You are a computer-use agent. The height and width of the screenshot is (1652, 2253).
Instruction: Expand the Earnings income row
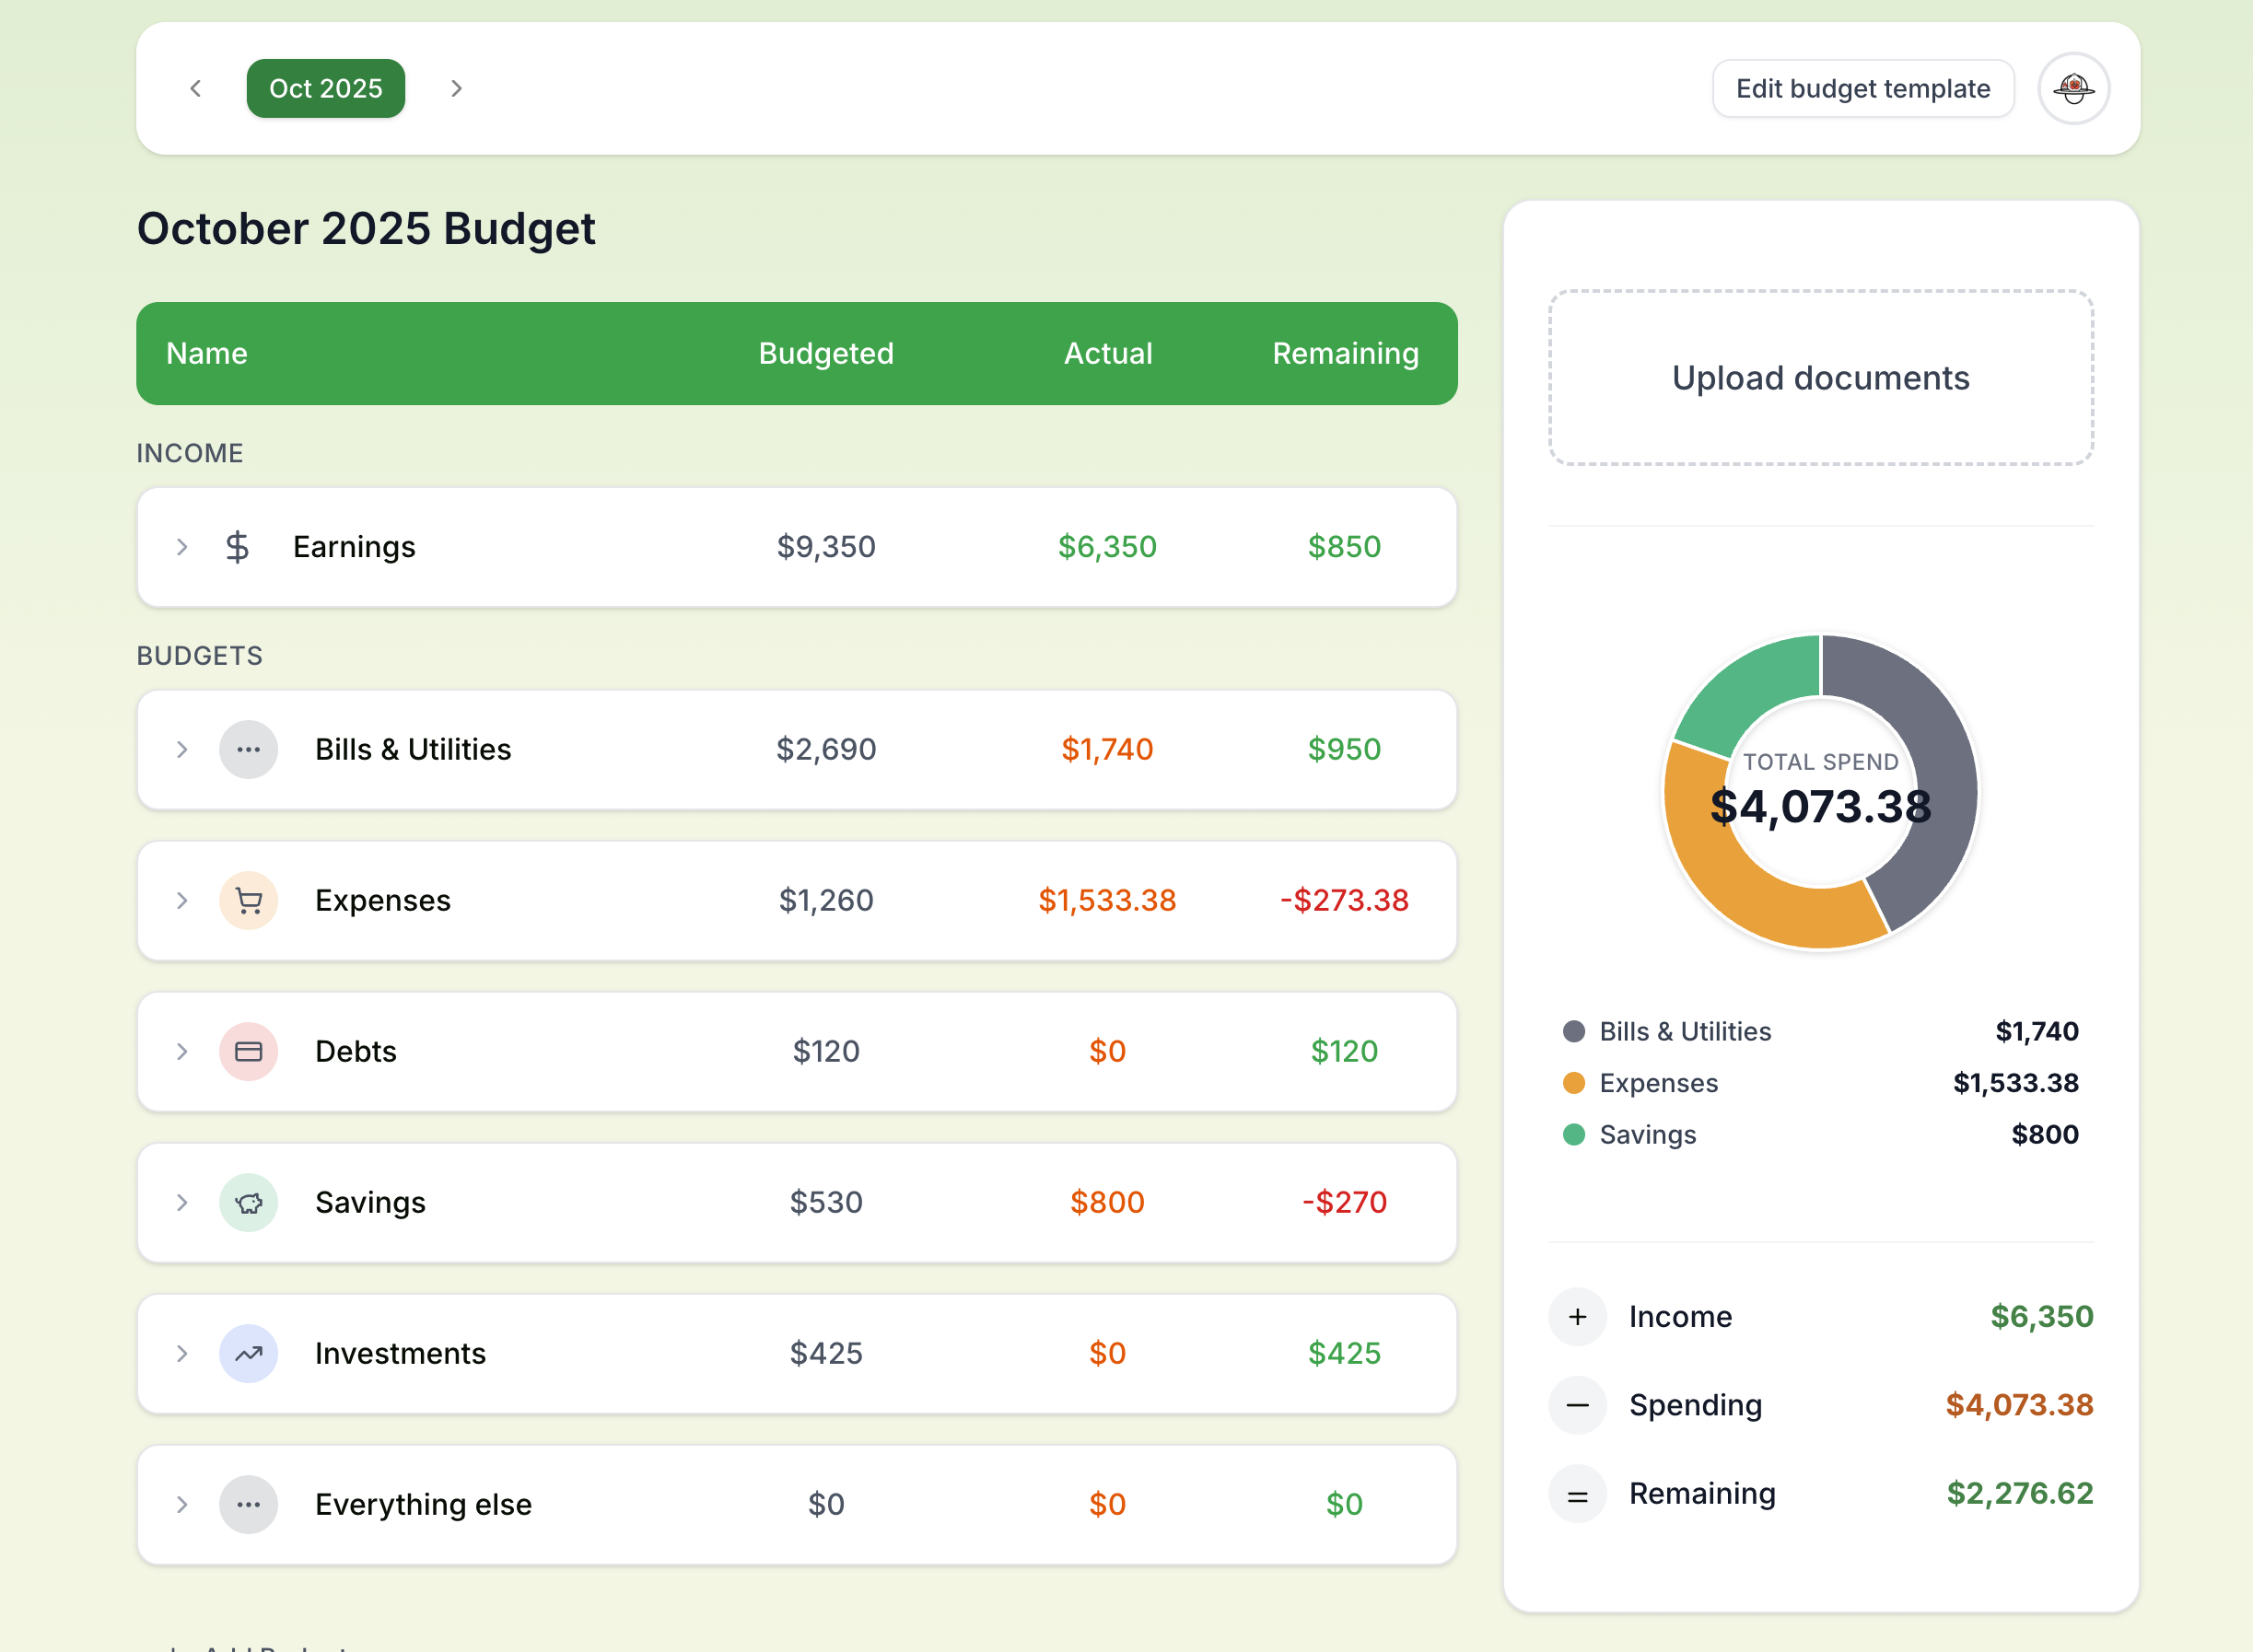182,547
